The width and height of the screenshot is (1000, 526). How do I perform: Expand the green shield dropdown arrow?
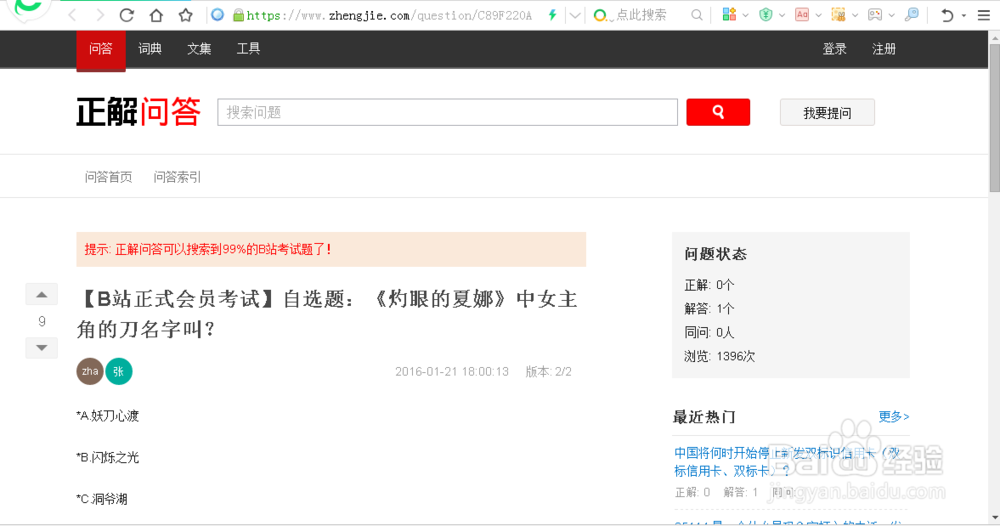click(782, 15)
